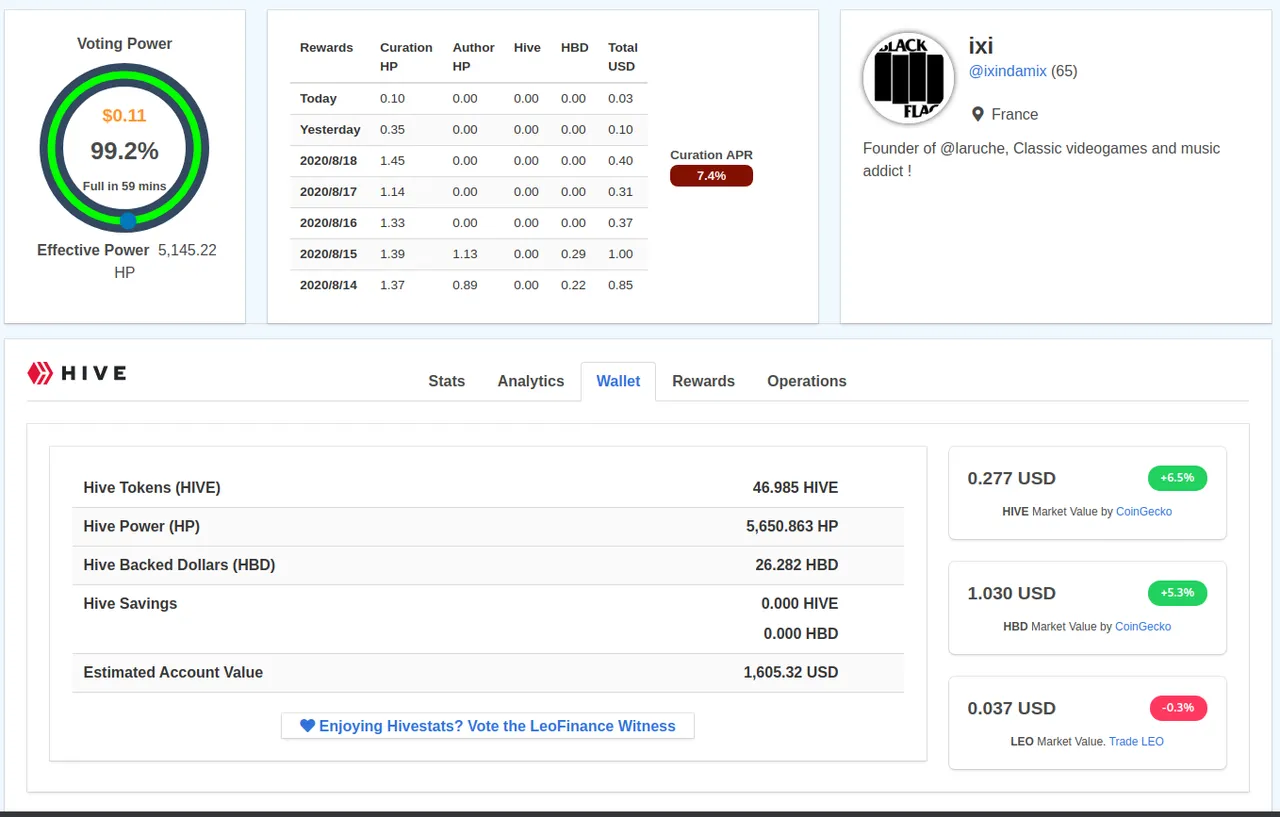
Task: Click the Effective Power label
Action: click(93, 250)
